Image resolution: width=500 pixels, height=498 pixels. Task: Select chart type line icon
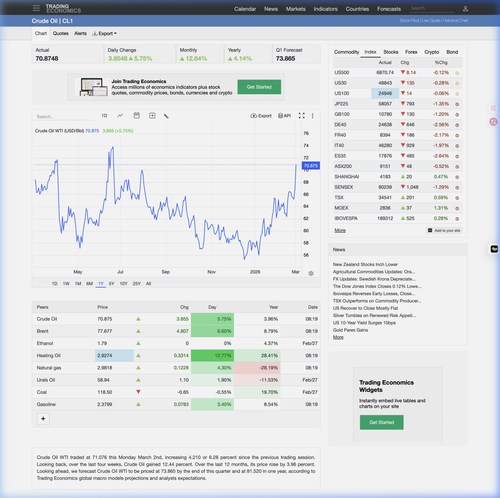pyautogui.click(x=120, y=115)
